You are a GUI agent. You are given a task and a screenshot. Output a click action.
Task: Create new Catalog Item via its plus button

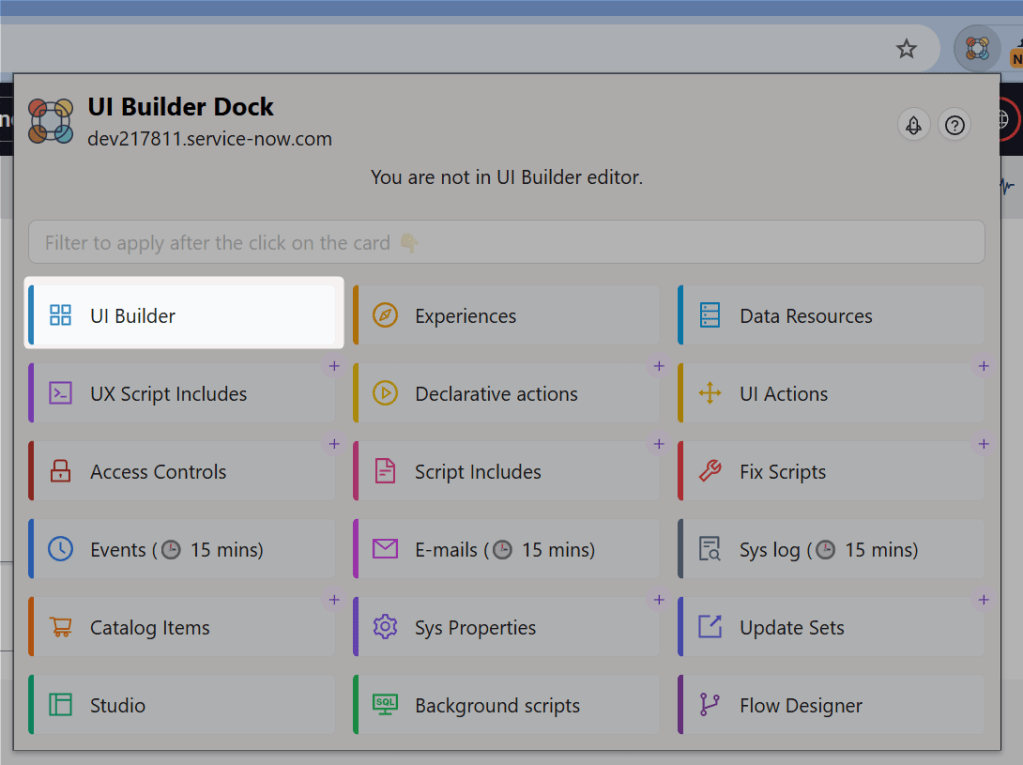[x=334, y=600]
